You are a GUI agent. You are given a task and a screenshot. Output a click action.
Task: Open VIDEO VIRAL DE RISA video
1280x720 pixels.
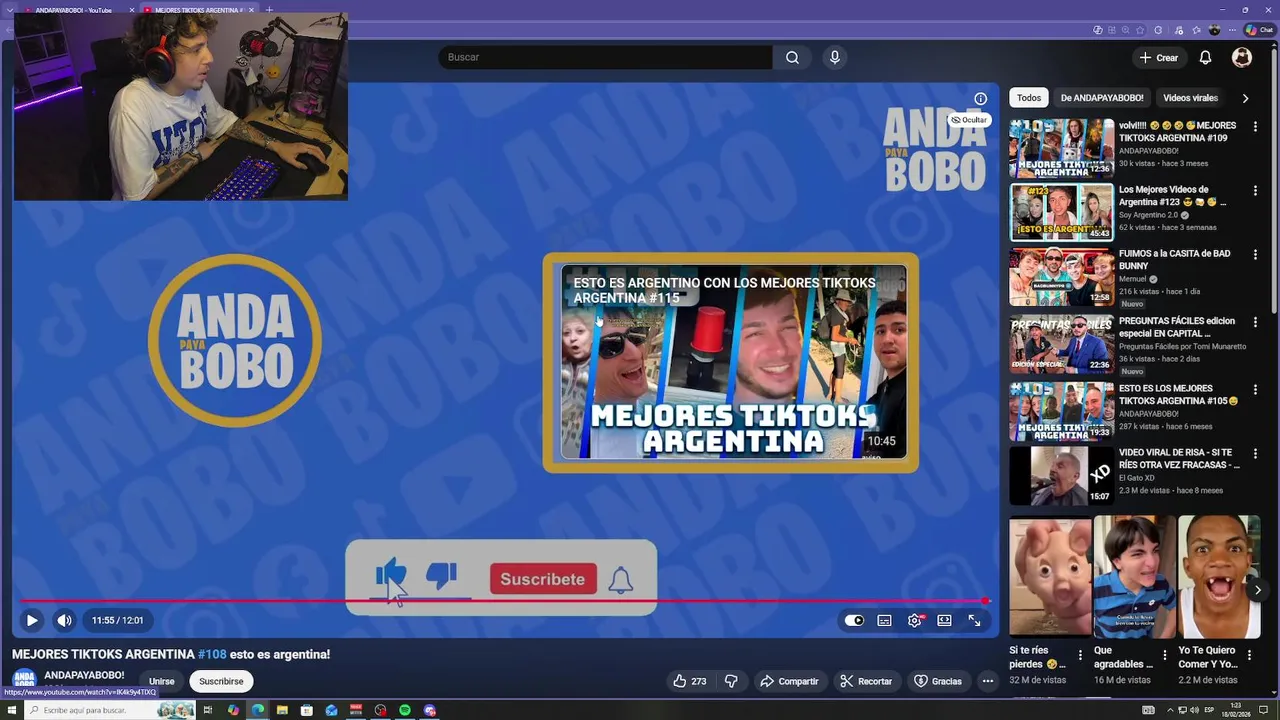[1061, 476]
